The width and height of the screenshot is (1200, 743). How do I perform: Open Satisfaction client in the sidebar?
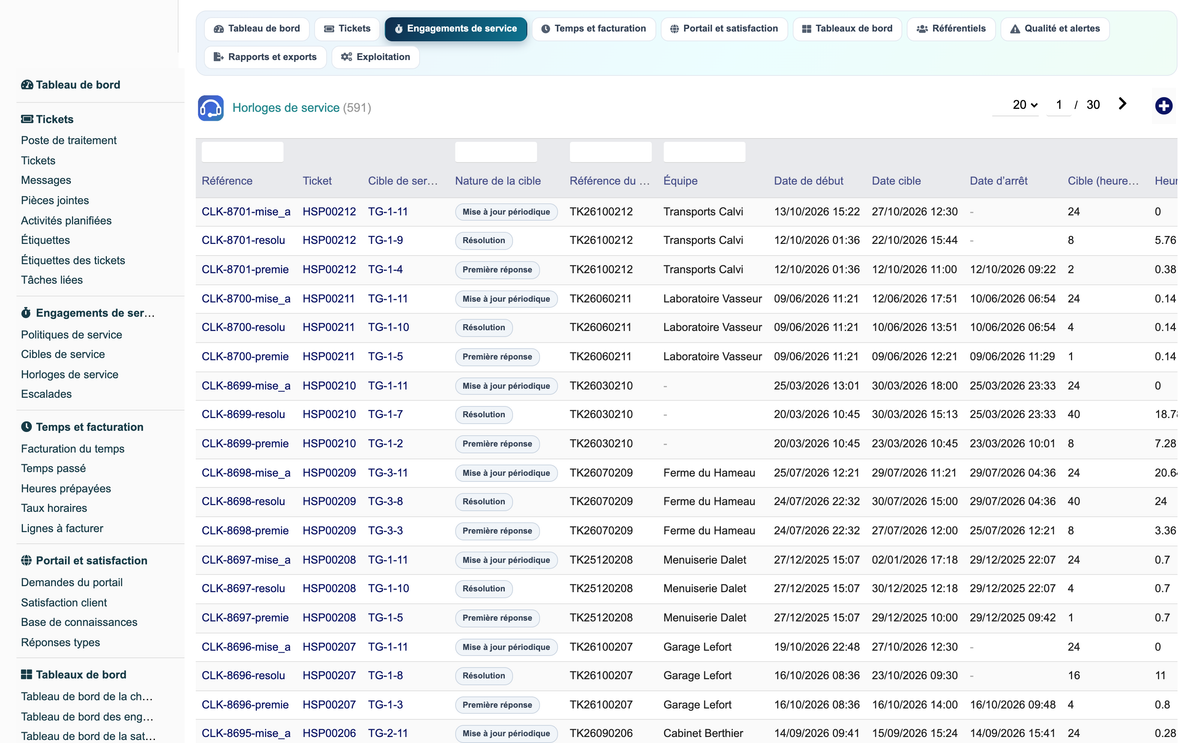tap(64, 603)
